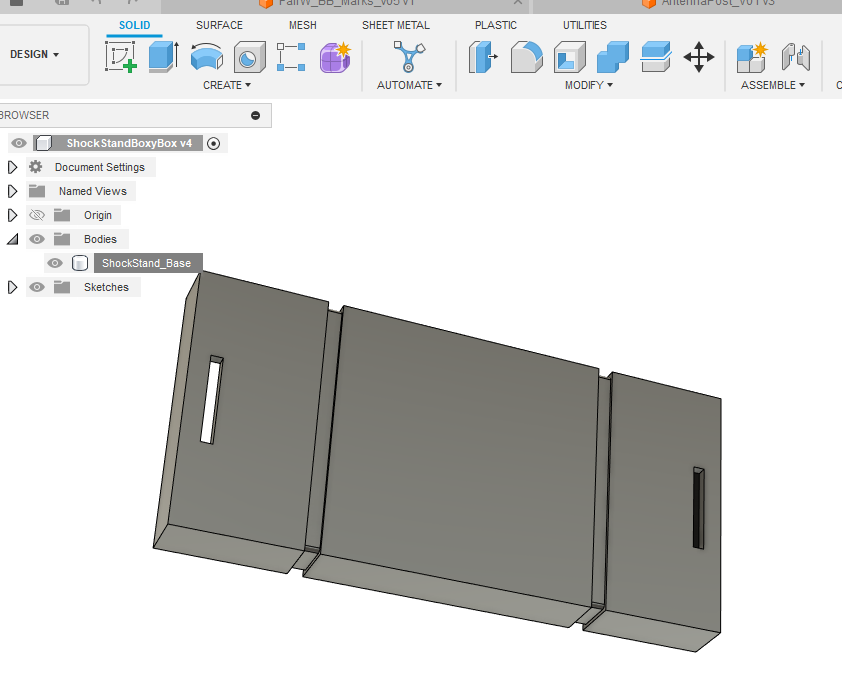
Task: Select the Fillet tool
Action: tap(526, 57)
